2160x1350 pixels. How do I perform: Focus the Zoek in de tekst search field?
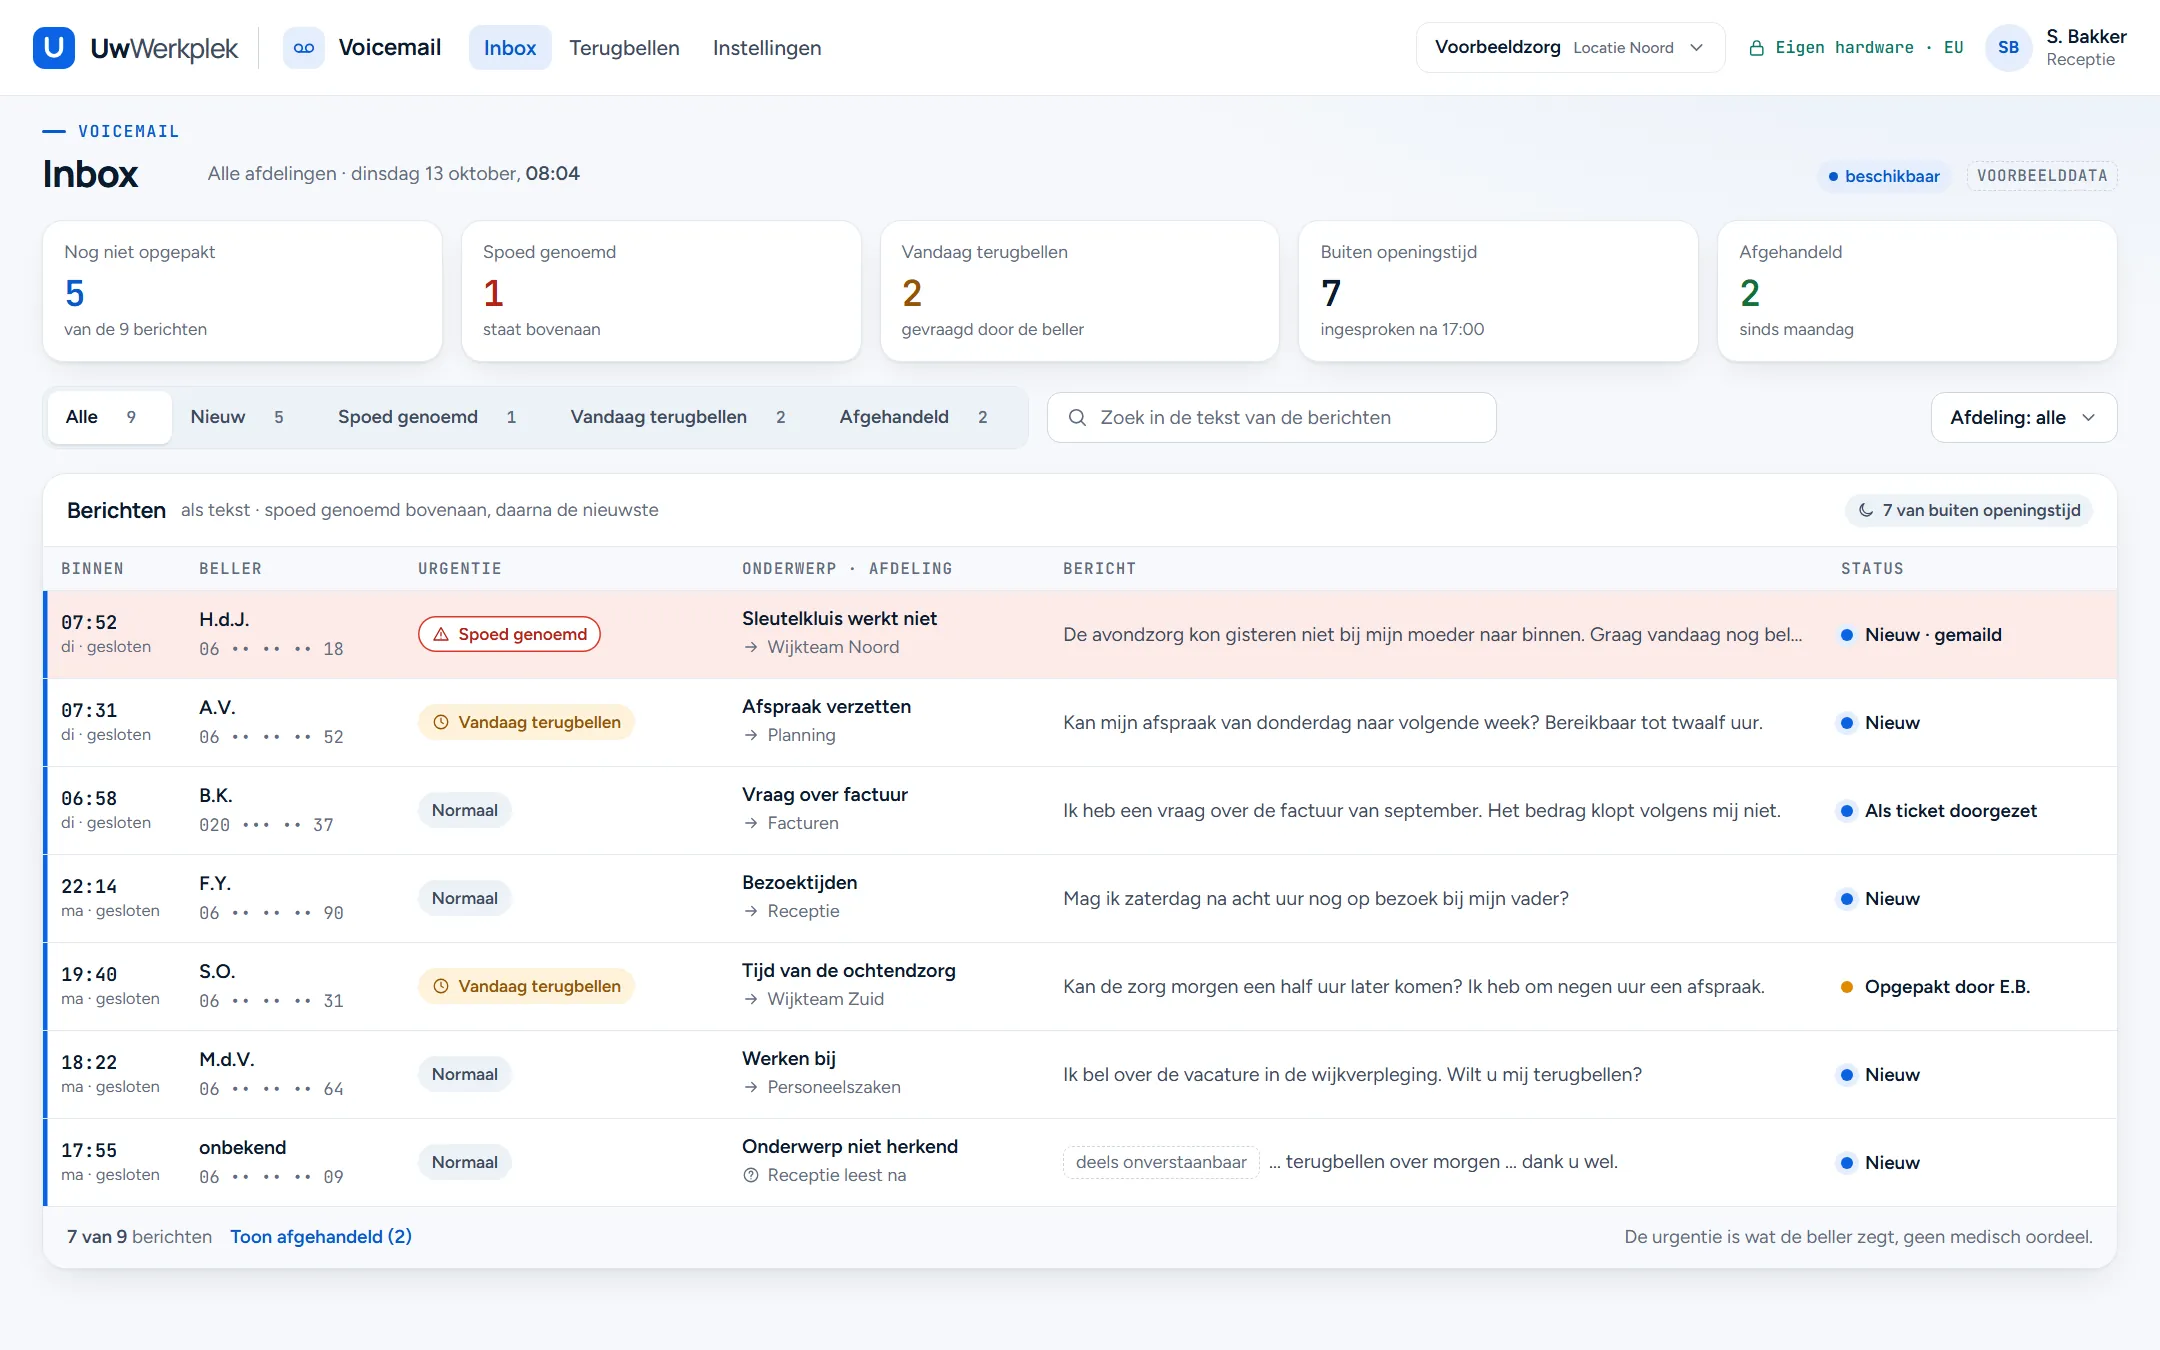1272,418
